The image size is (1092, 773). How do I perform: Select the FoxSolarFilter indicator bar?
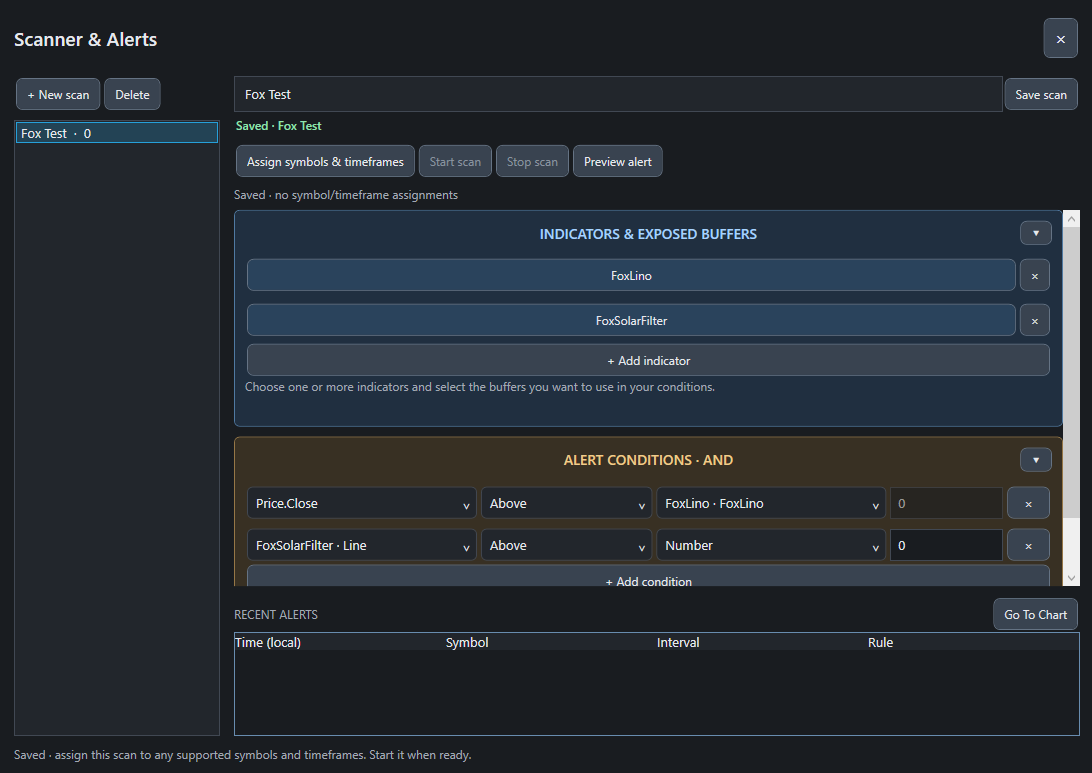pos(631,321)
